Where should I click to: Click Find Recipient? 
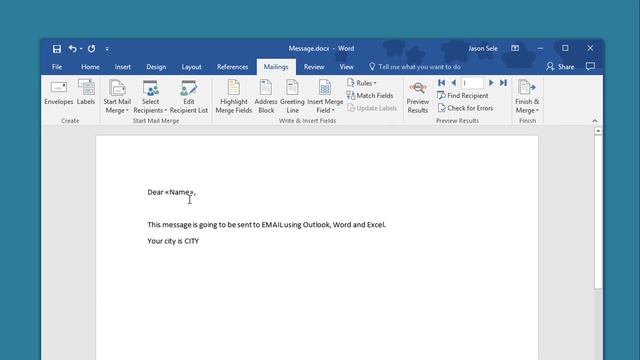[462, 96]
